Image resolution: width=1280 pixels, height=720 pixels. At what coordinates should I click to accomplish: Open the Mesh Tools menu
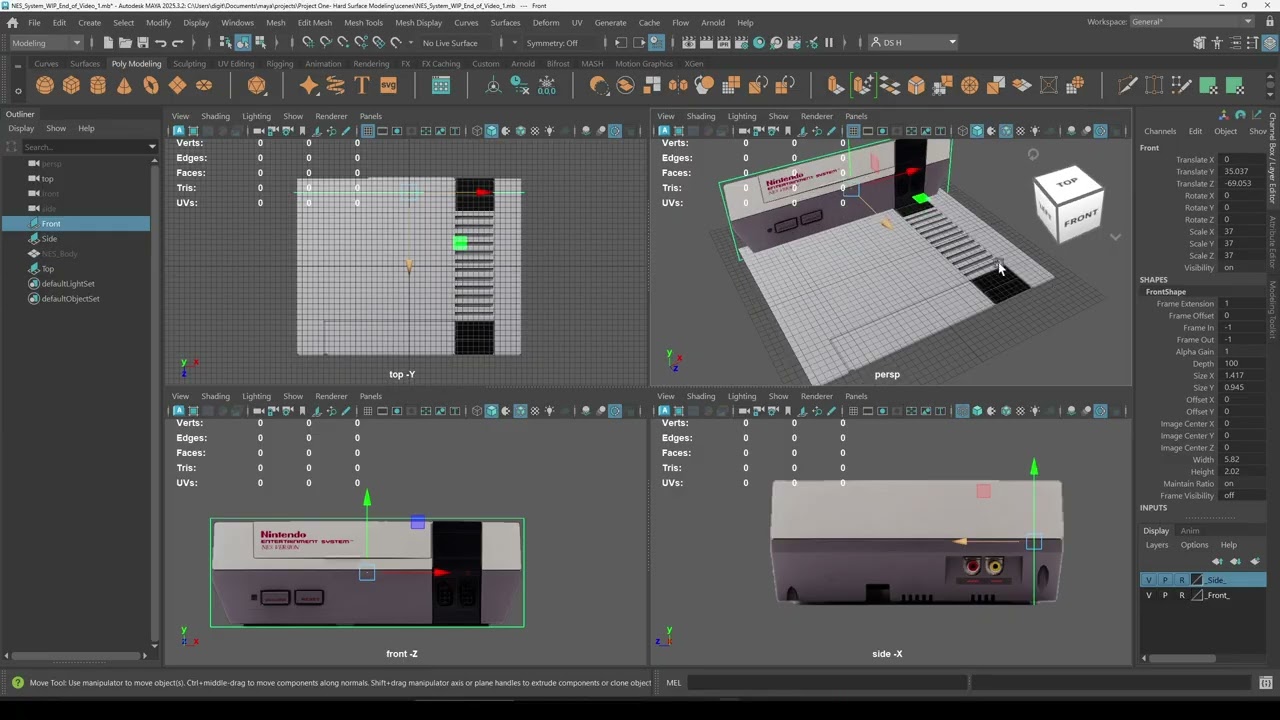pos(363,22)
